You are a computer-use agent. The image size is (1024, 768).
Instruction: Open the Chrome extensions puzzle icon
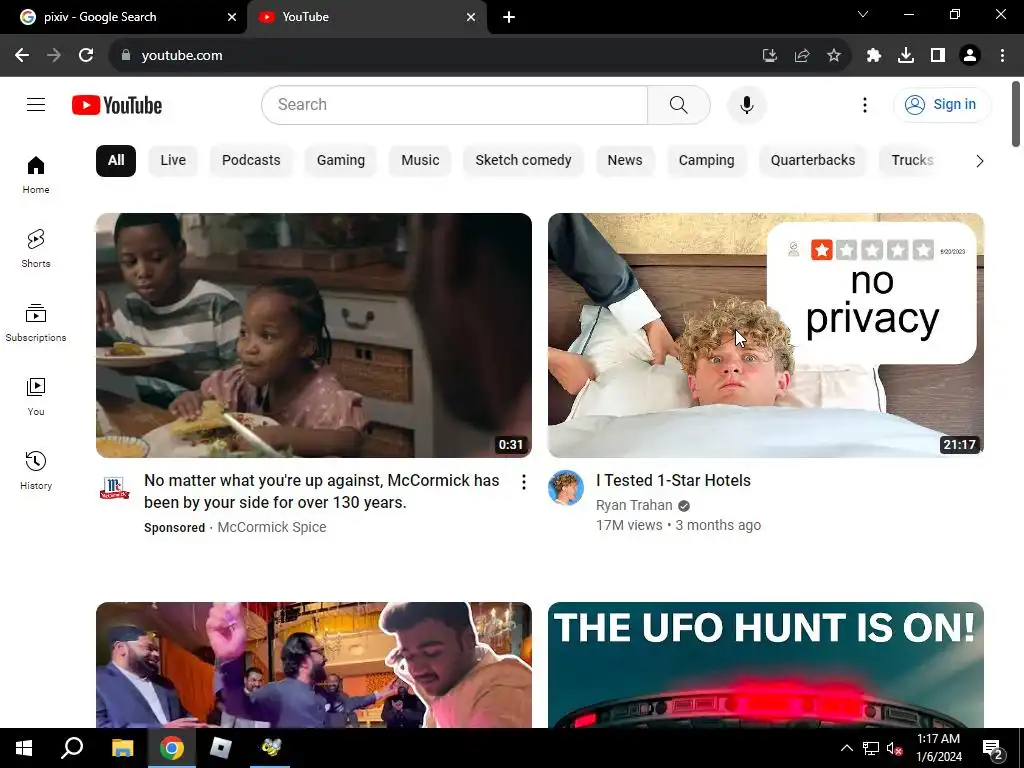874,56
